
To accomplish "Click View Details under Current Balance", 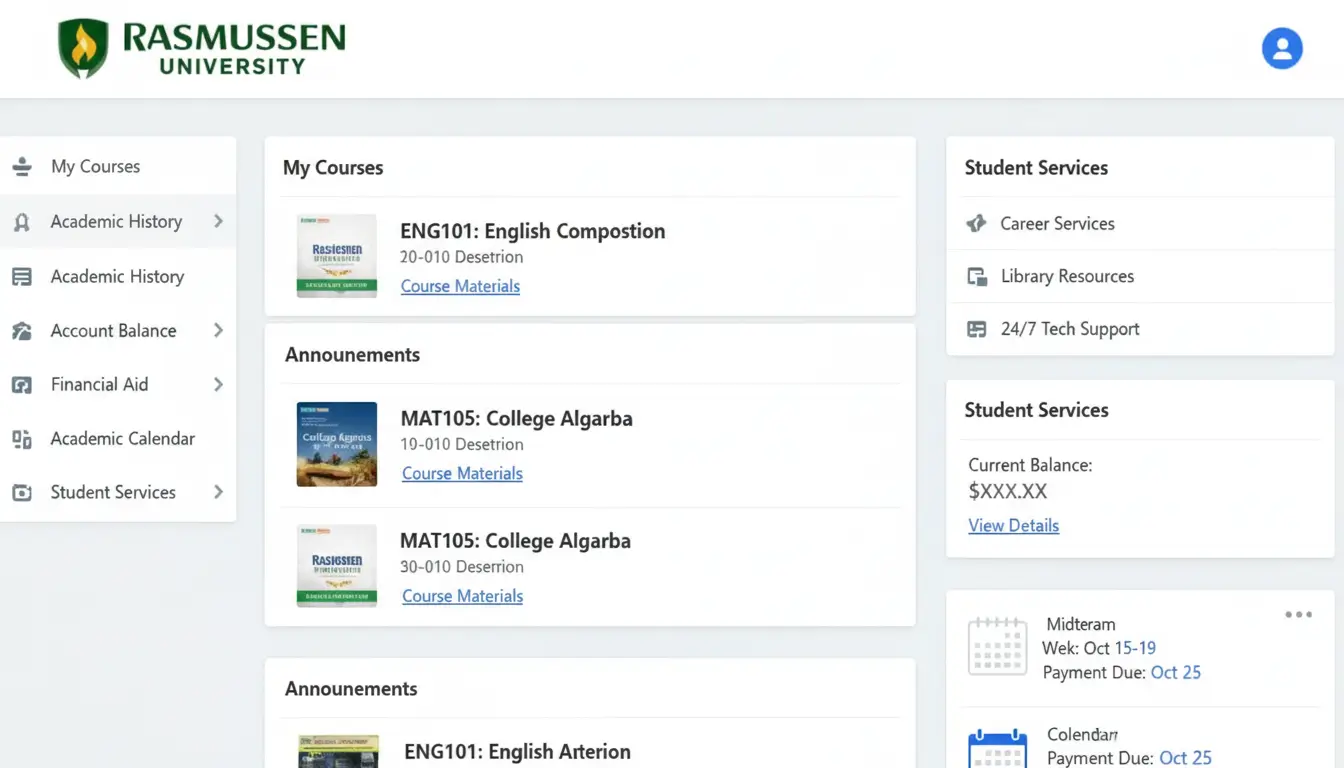I will tap(1013, 526).
